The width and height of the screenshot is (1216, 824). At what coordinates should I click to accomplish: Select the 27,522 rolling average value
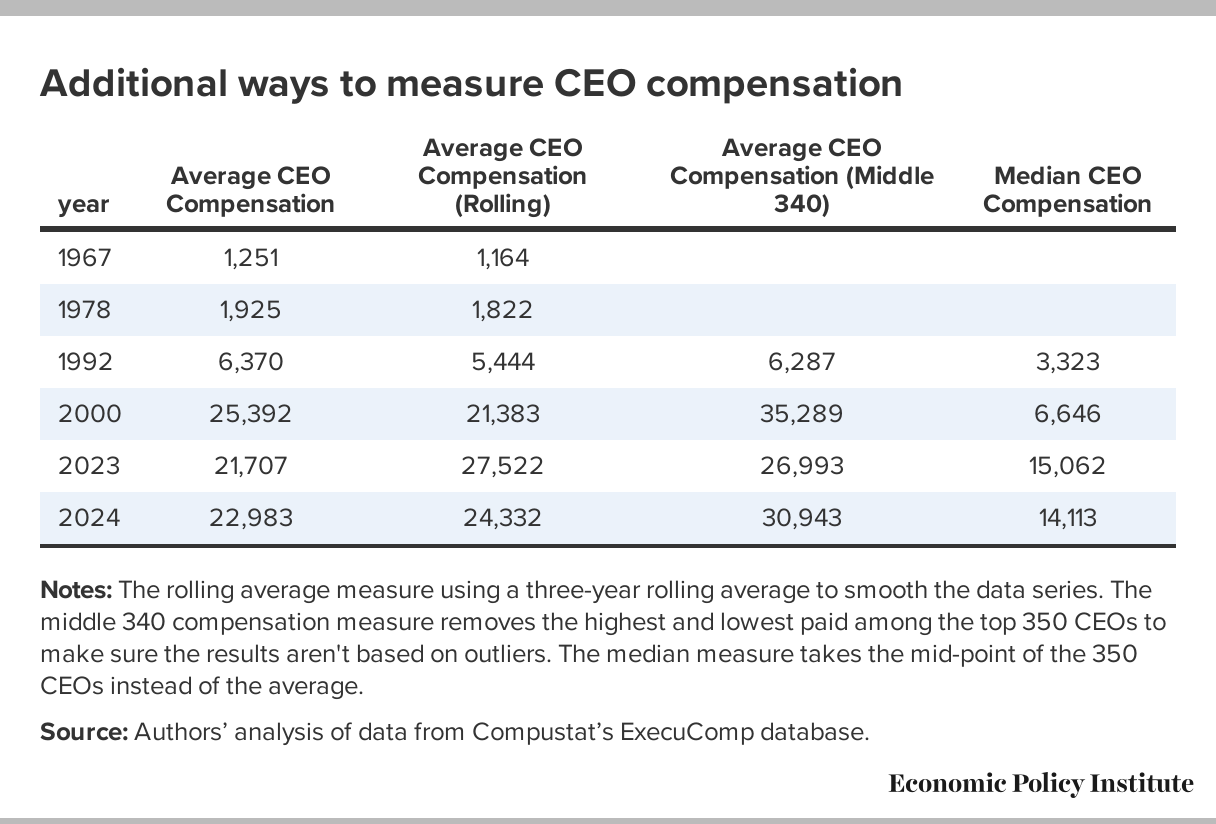502,466
